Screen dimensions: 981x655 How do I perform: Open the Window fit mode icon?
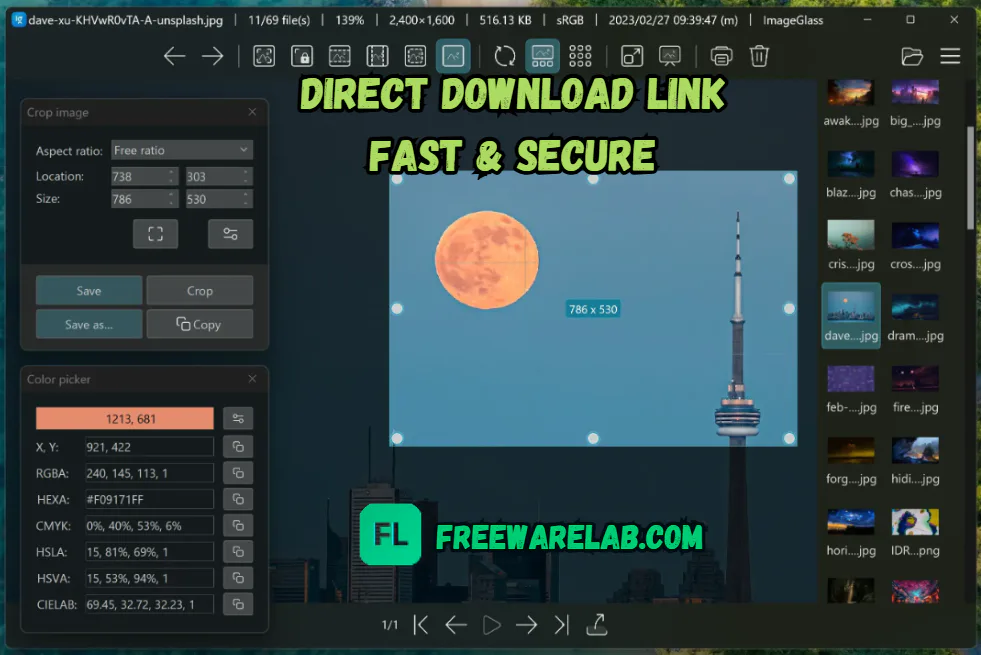pos(632,56)
